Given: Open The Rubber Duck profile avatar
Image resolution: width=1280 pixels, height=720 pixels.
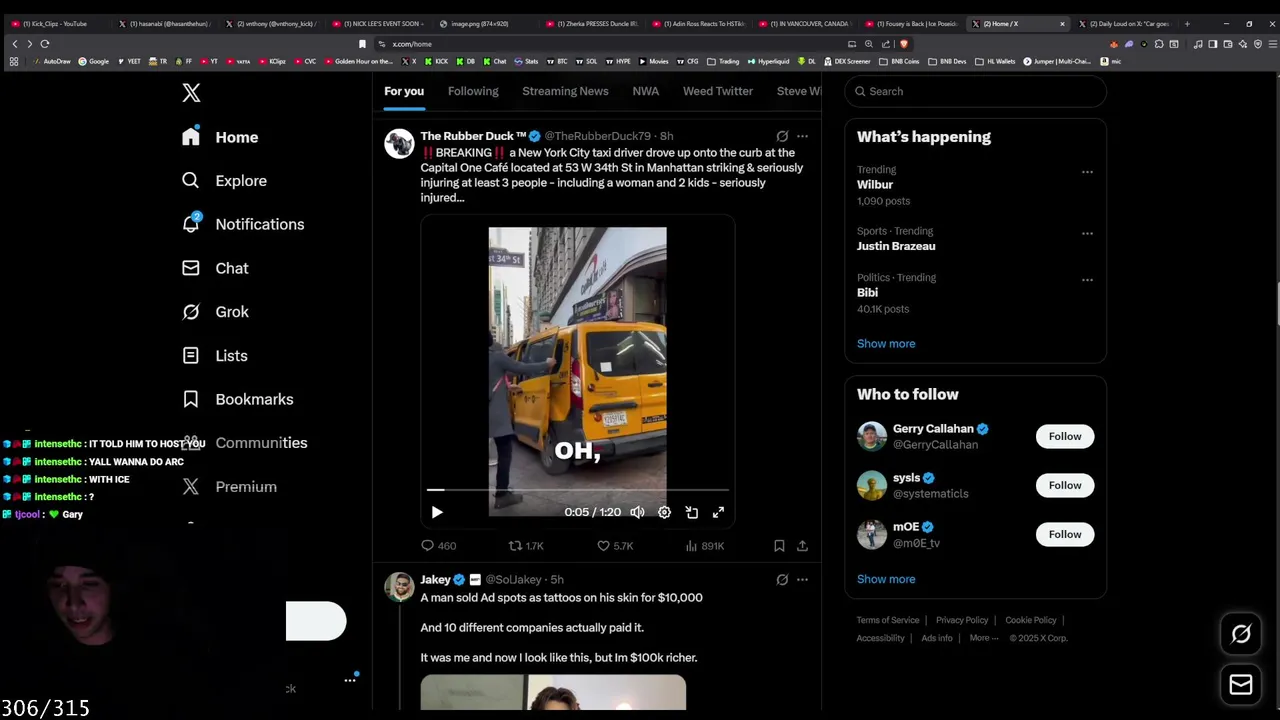Looking at the screenshot, I should tap(399, 144).
